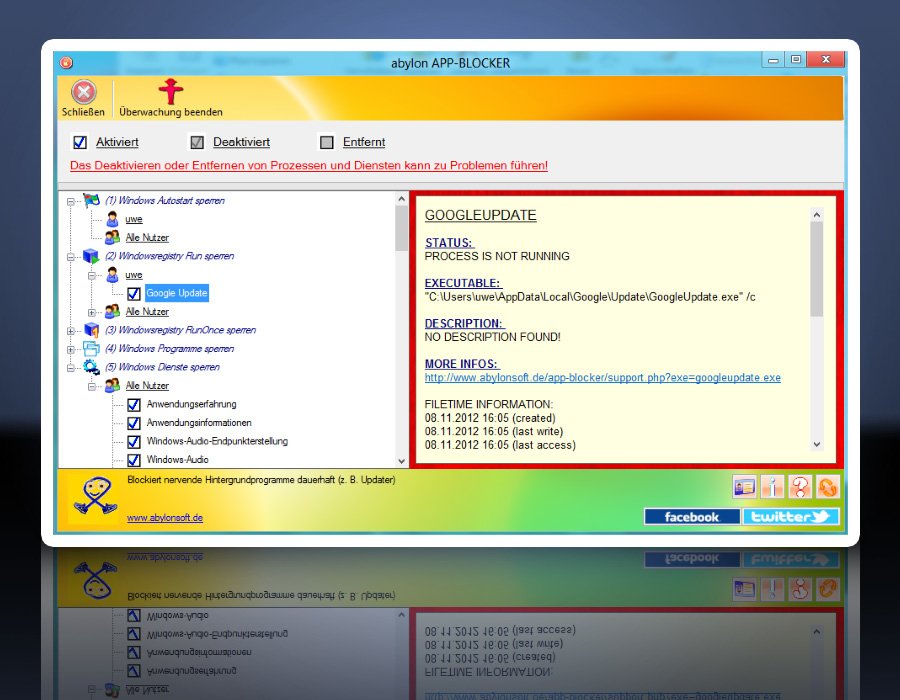Click the Windowsregistry Run cube icon
Viewport: 900px width, 700px height.
coord(91,256)
